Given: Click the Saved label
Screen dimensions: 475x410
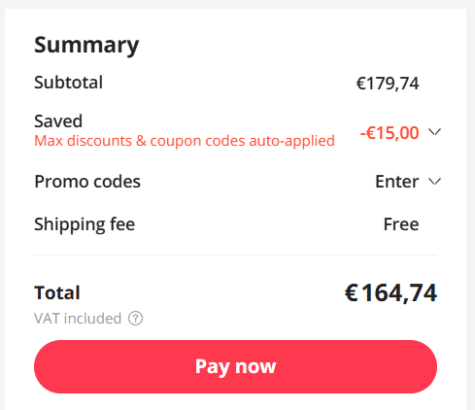Looking at the screenshot, I should click(x=58, y=121).
